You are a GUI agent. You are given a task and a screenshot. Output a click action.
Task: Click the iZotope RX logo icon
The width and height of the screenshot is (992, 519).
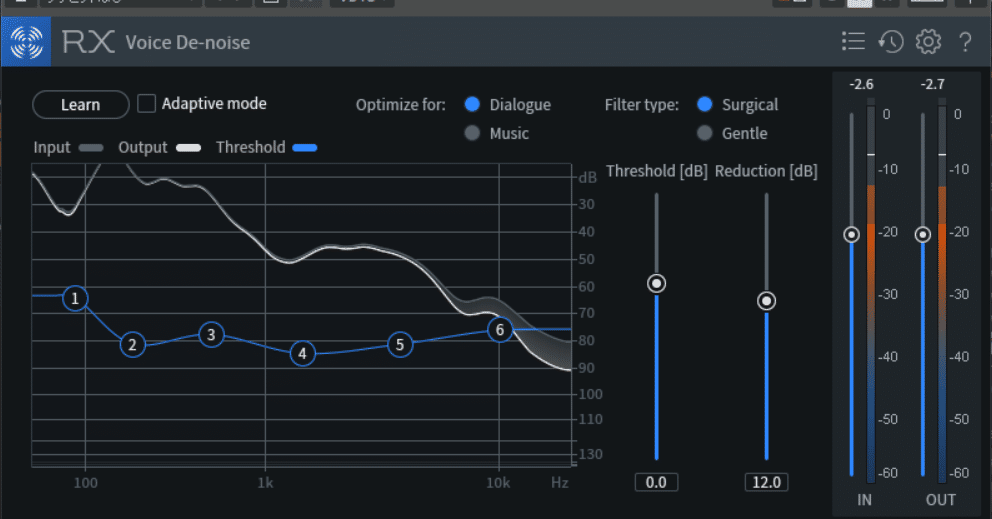(x=27, y=42)
